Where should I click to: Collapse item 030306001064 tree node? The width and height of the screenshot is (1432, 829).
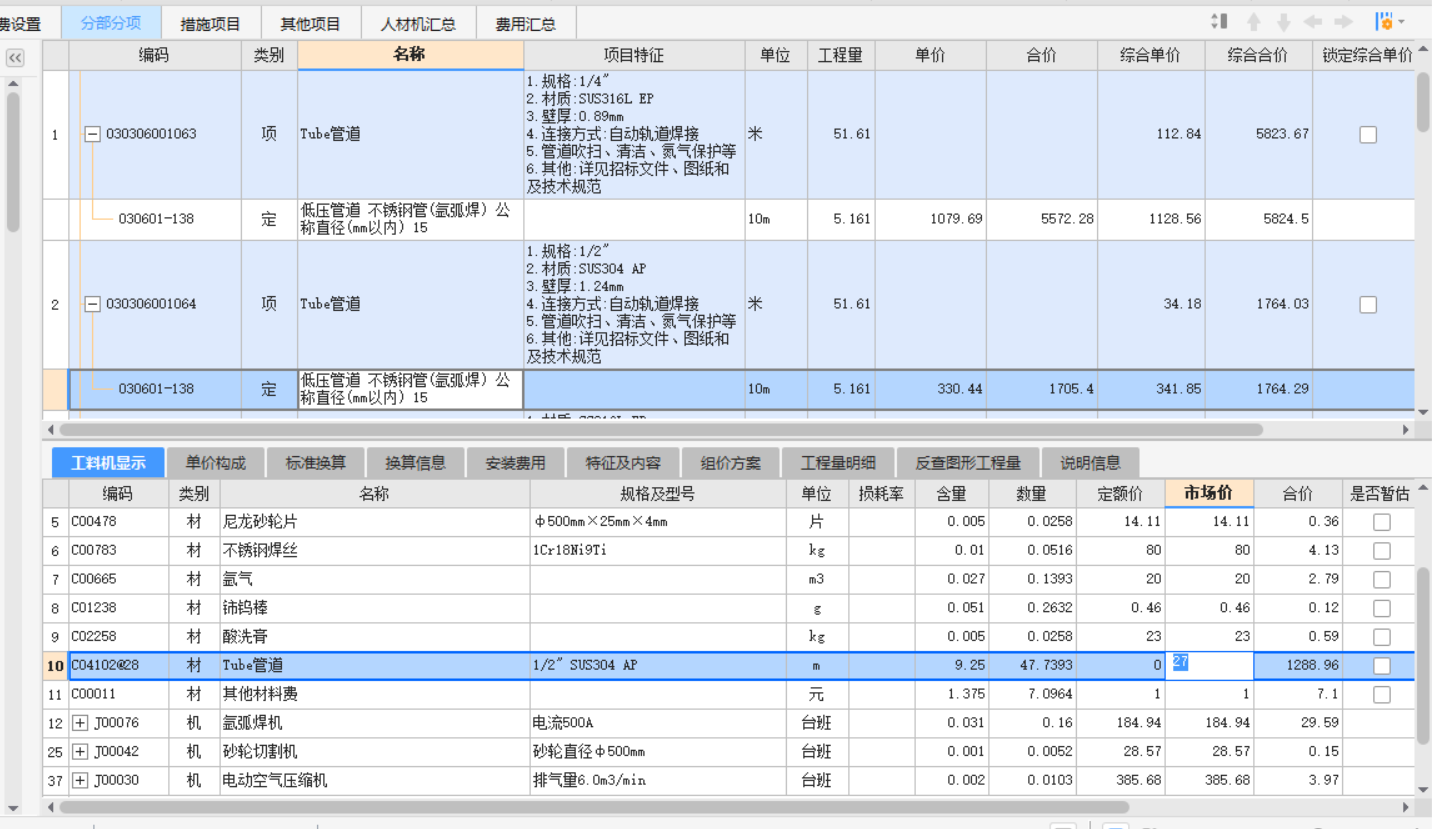pos(92,304)
